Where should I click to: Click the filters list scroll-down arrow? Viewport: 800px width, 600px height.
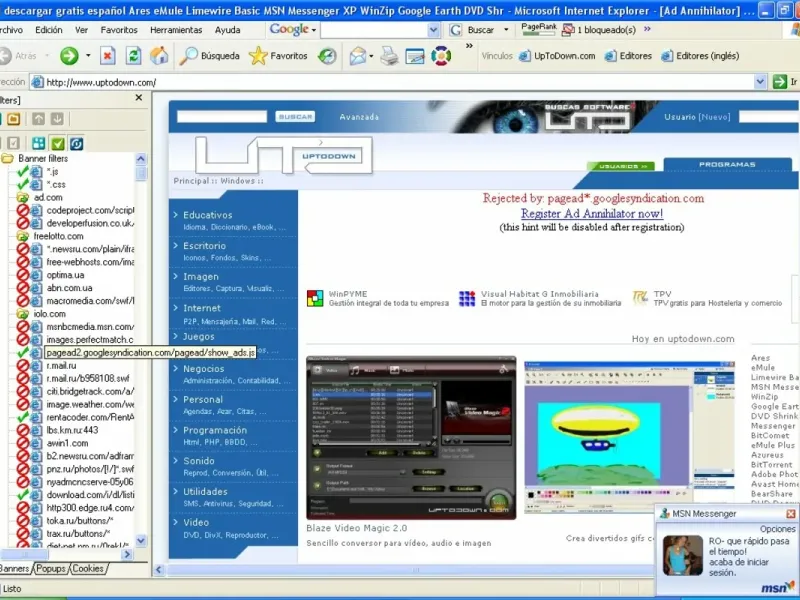pos(141,540)
